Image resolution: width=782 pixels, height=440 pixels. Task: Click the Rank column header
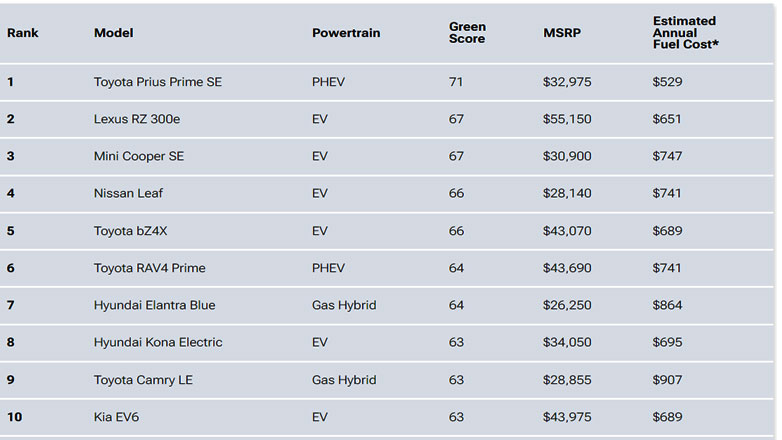(x=22, y=33)
